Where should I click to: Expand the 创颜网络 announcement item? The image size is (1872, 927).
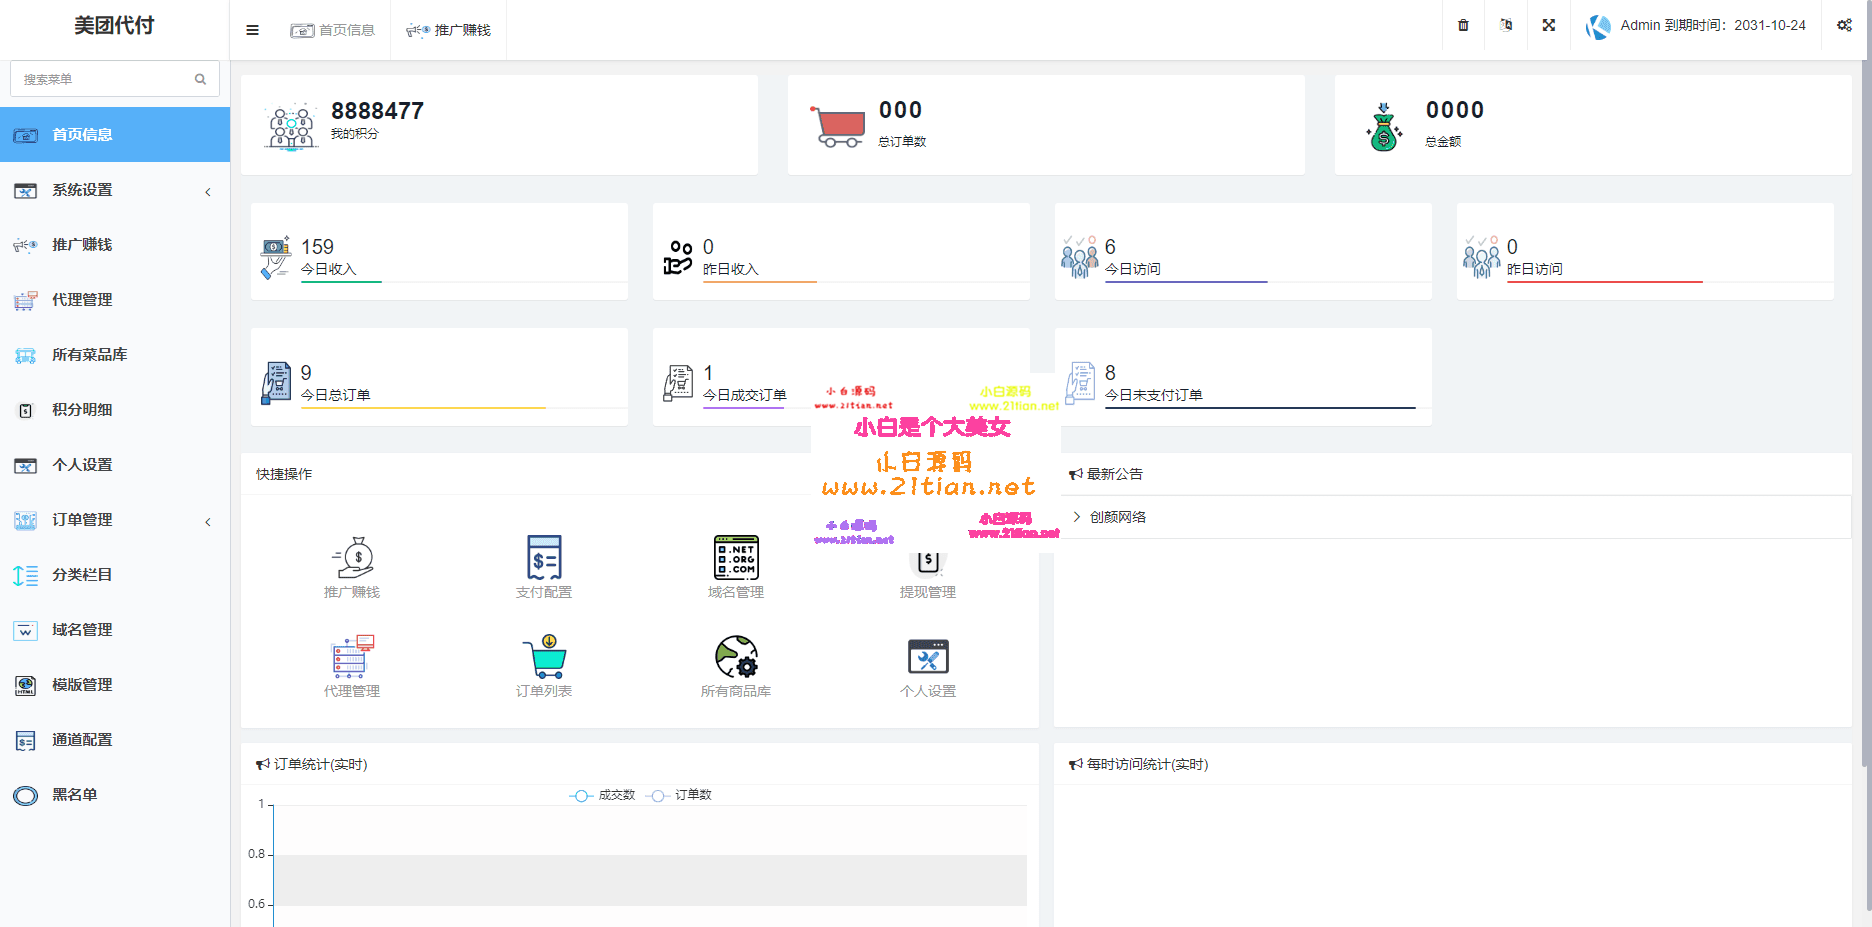click(x=1118, y=517)
